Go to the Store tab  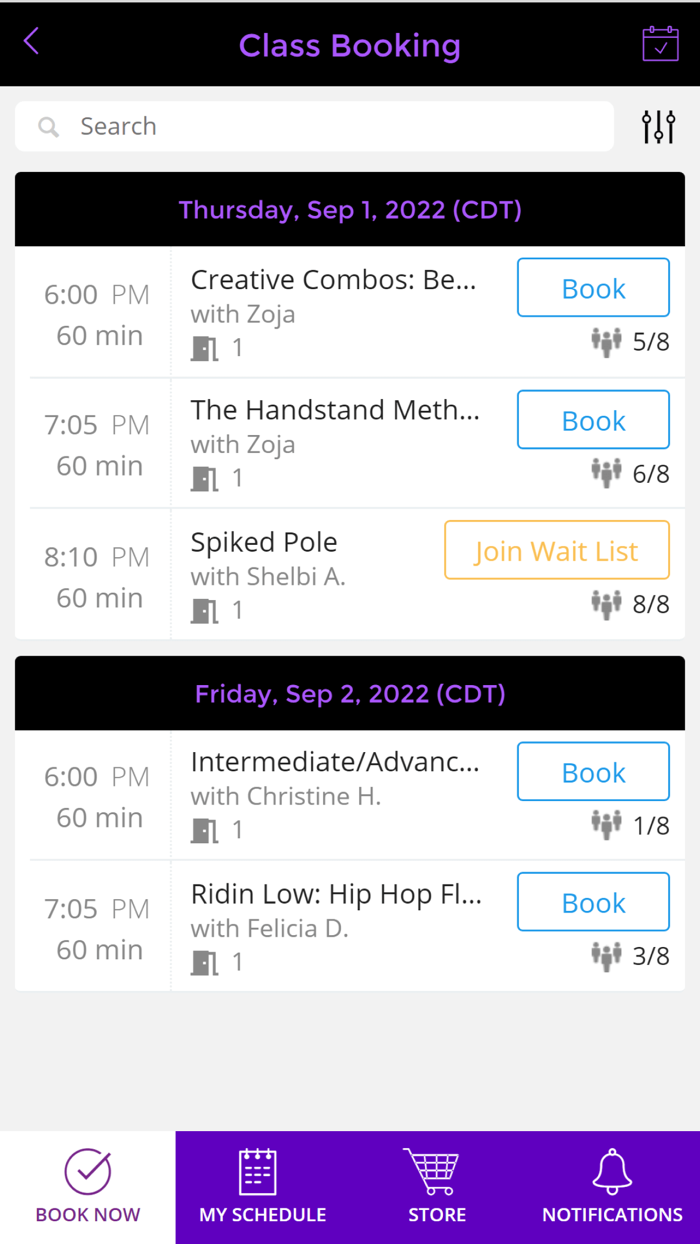click(x=437, y=1187)
